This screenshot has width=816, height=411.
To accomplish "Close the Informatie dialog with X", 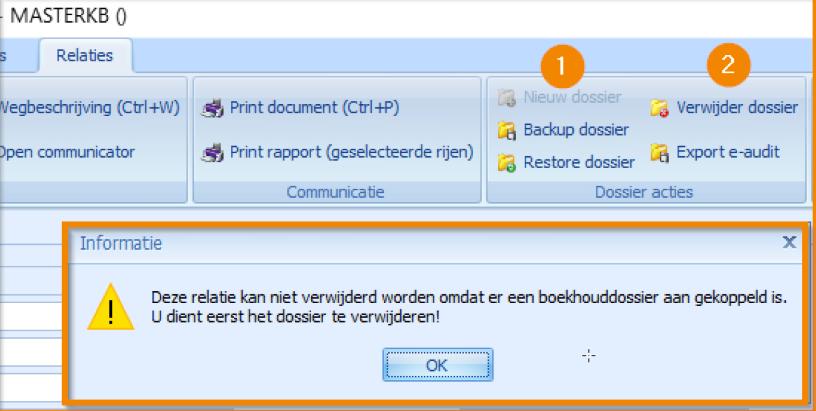I will point(789,242).
